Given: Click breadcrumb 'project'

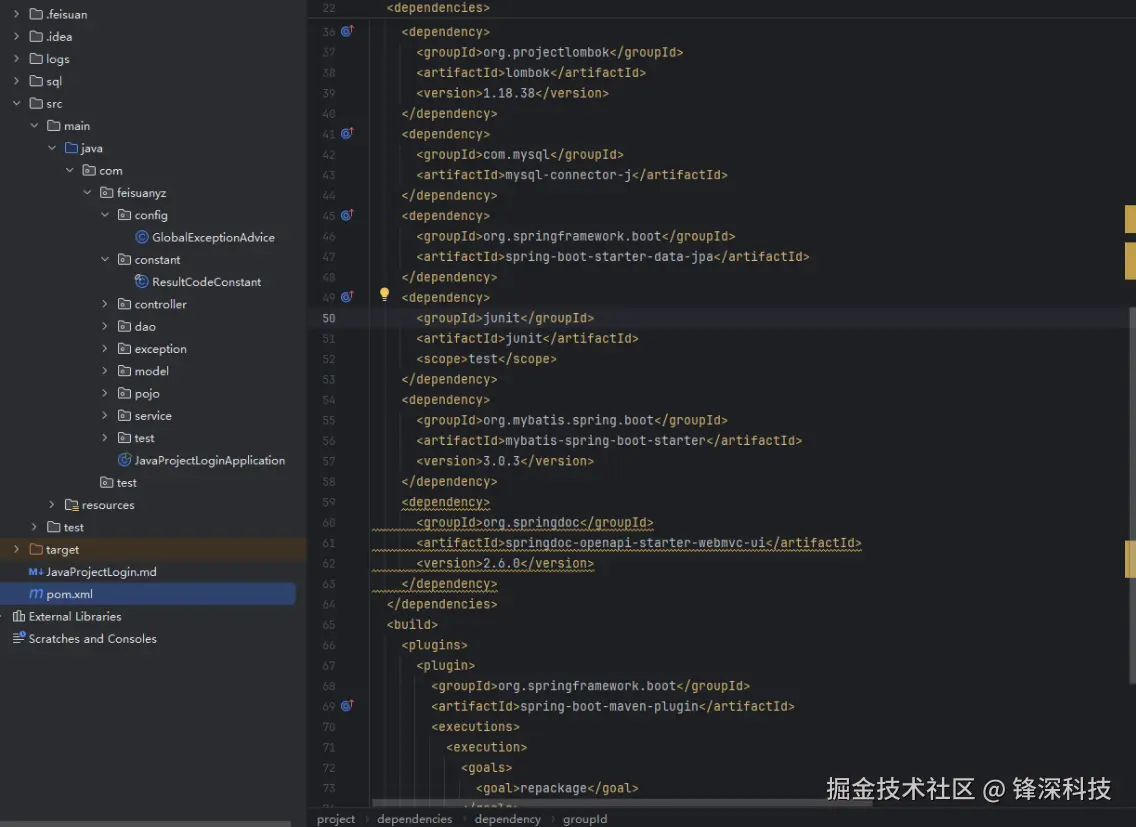Looking at the screenshot, I should (336, 818).
